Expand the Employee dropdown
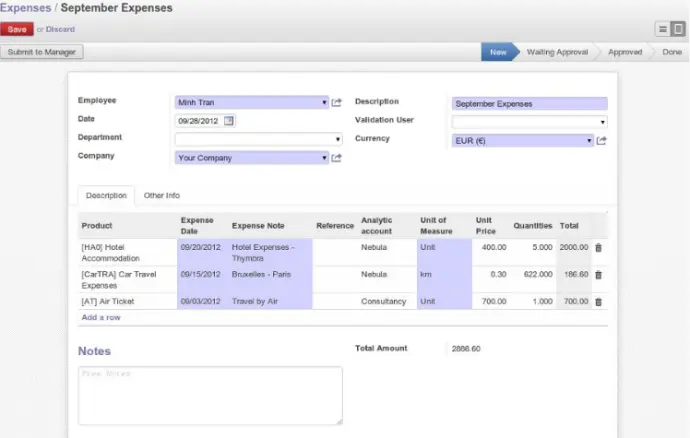 click(325, 102)
